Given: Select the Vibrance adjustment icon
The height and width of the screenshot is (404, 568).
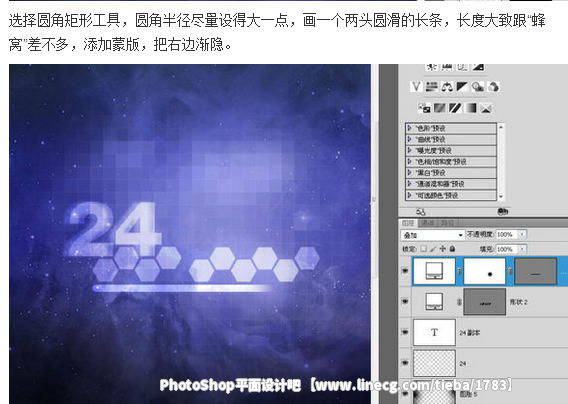Looking at the screenshot, I should (x=416, y=87).
